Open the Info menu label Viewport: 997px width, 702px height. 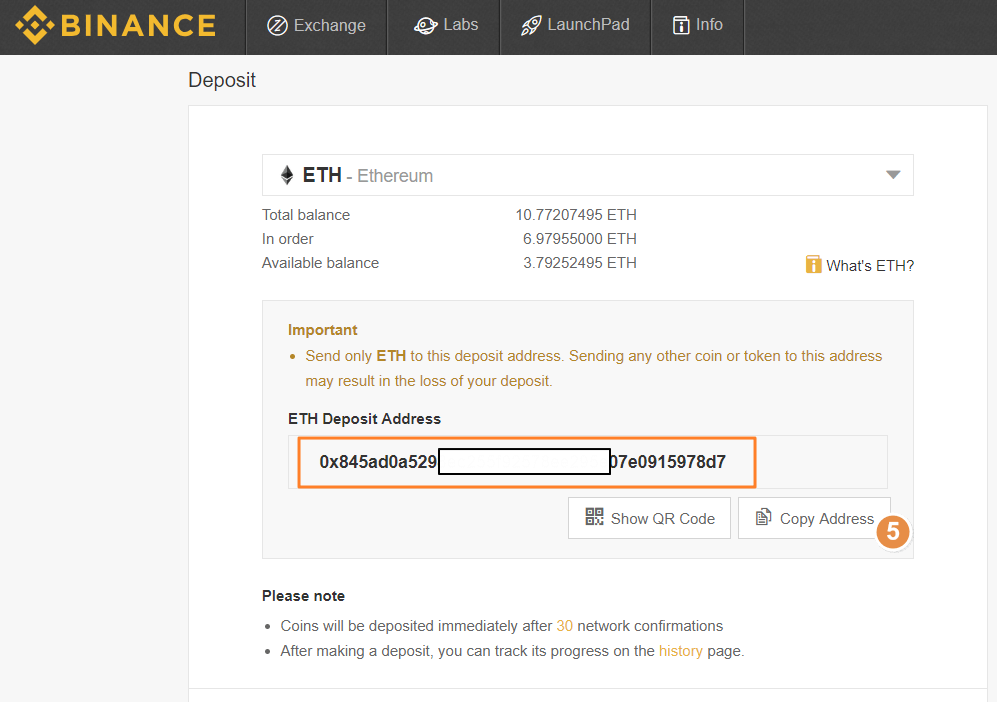[x=709, y=25]
